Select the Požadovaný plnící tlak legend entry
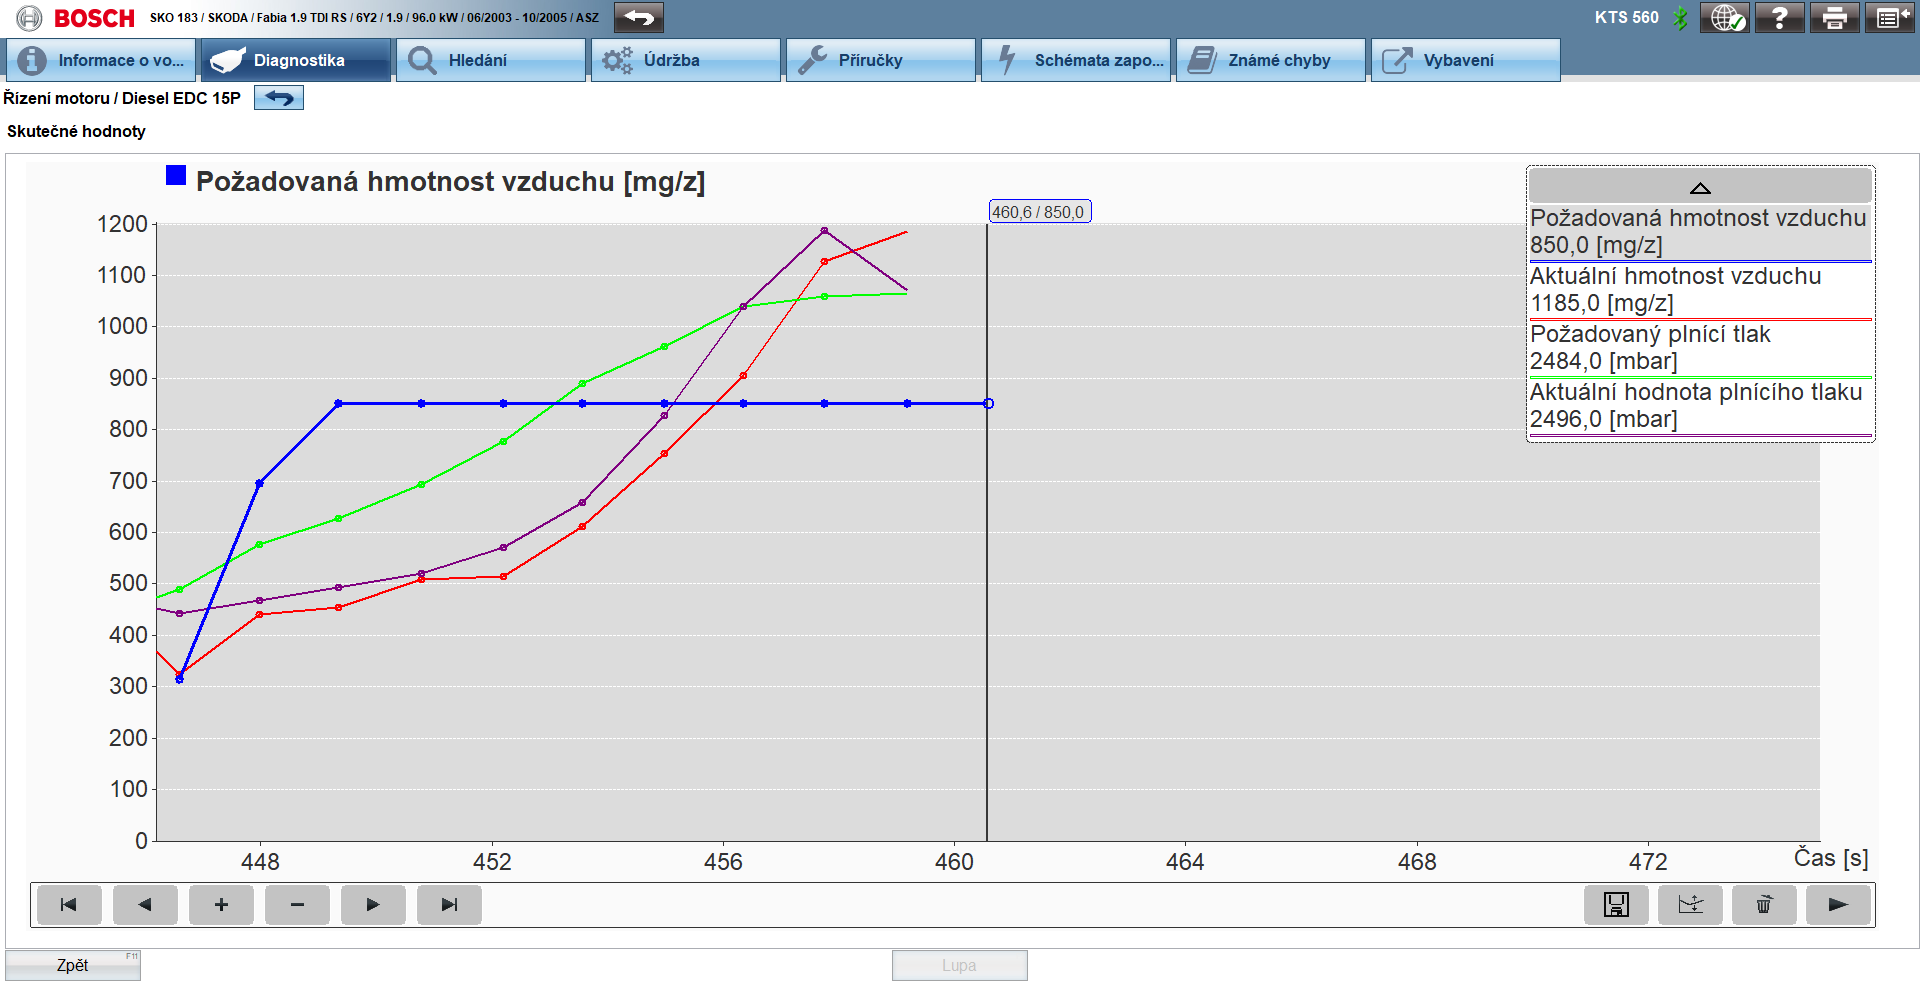This screenshot has width=1920, height=982. pyautogui.click(x=1700, y=348)
